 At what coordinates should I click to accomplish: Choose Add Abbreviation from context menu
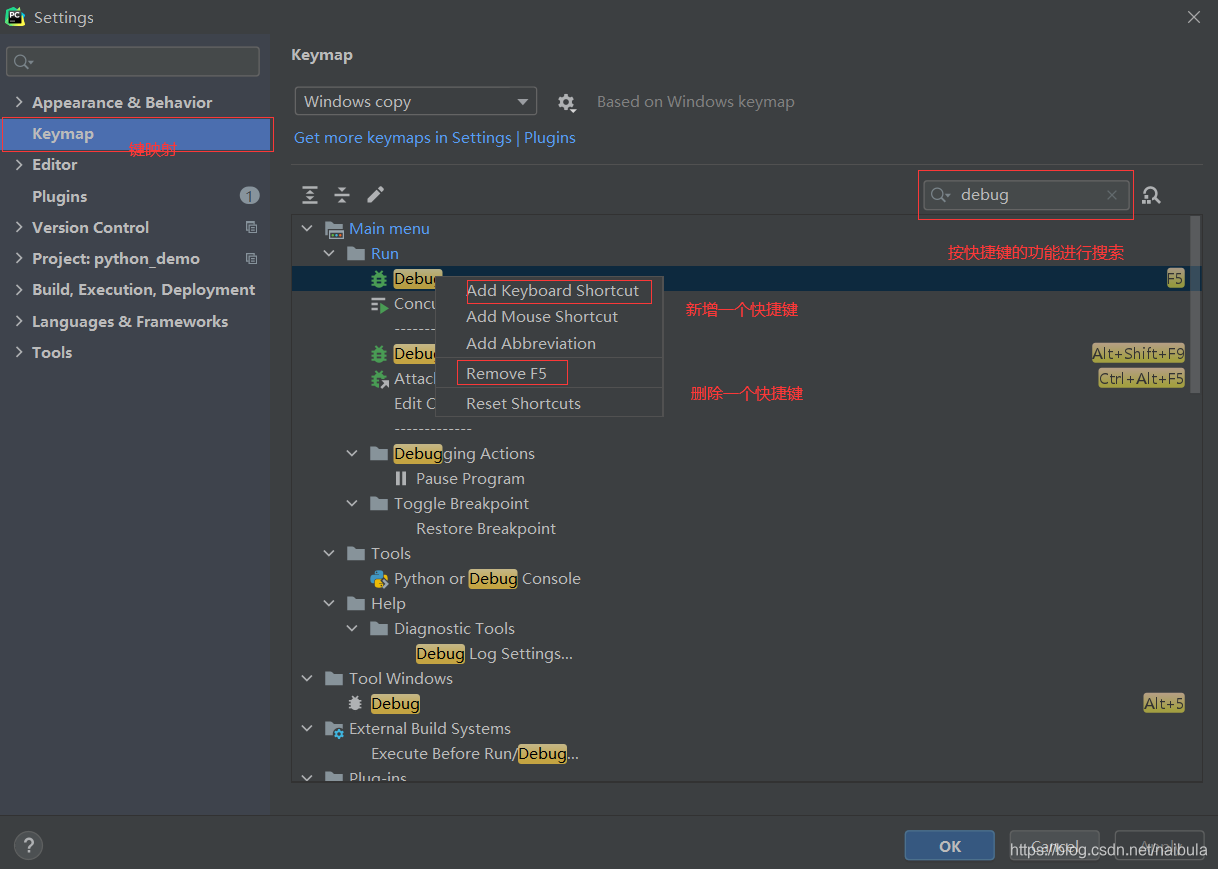pos(549,343)
